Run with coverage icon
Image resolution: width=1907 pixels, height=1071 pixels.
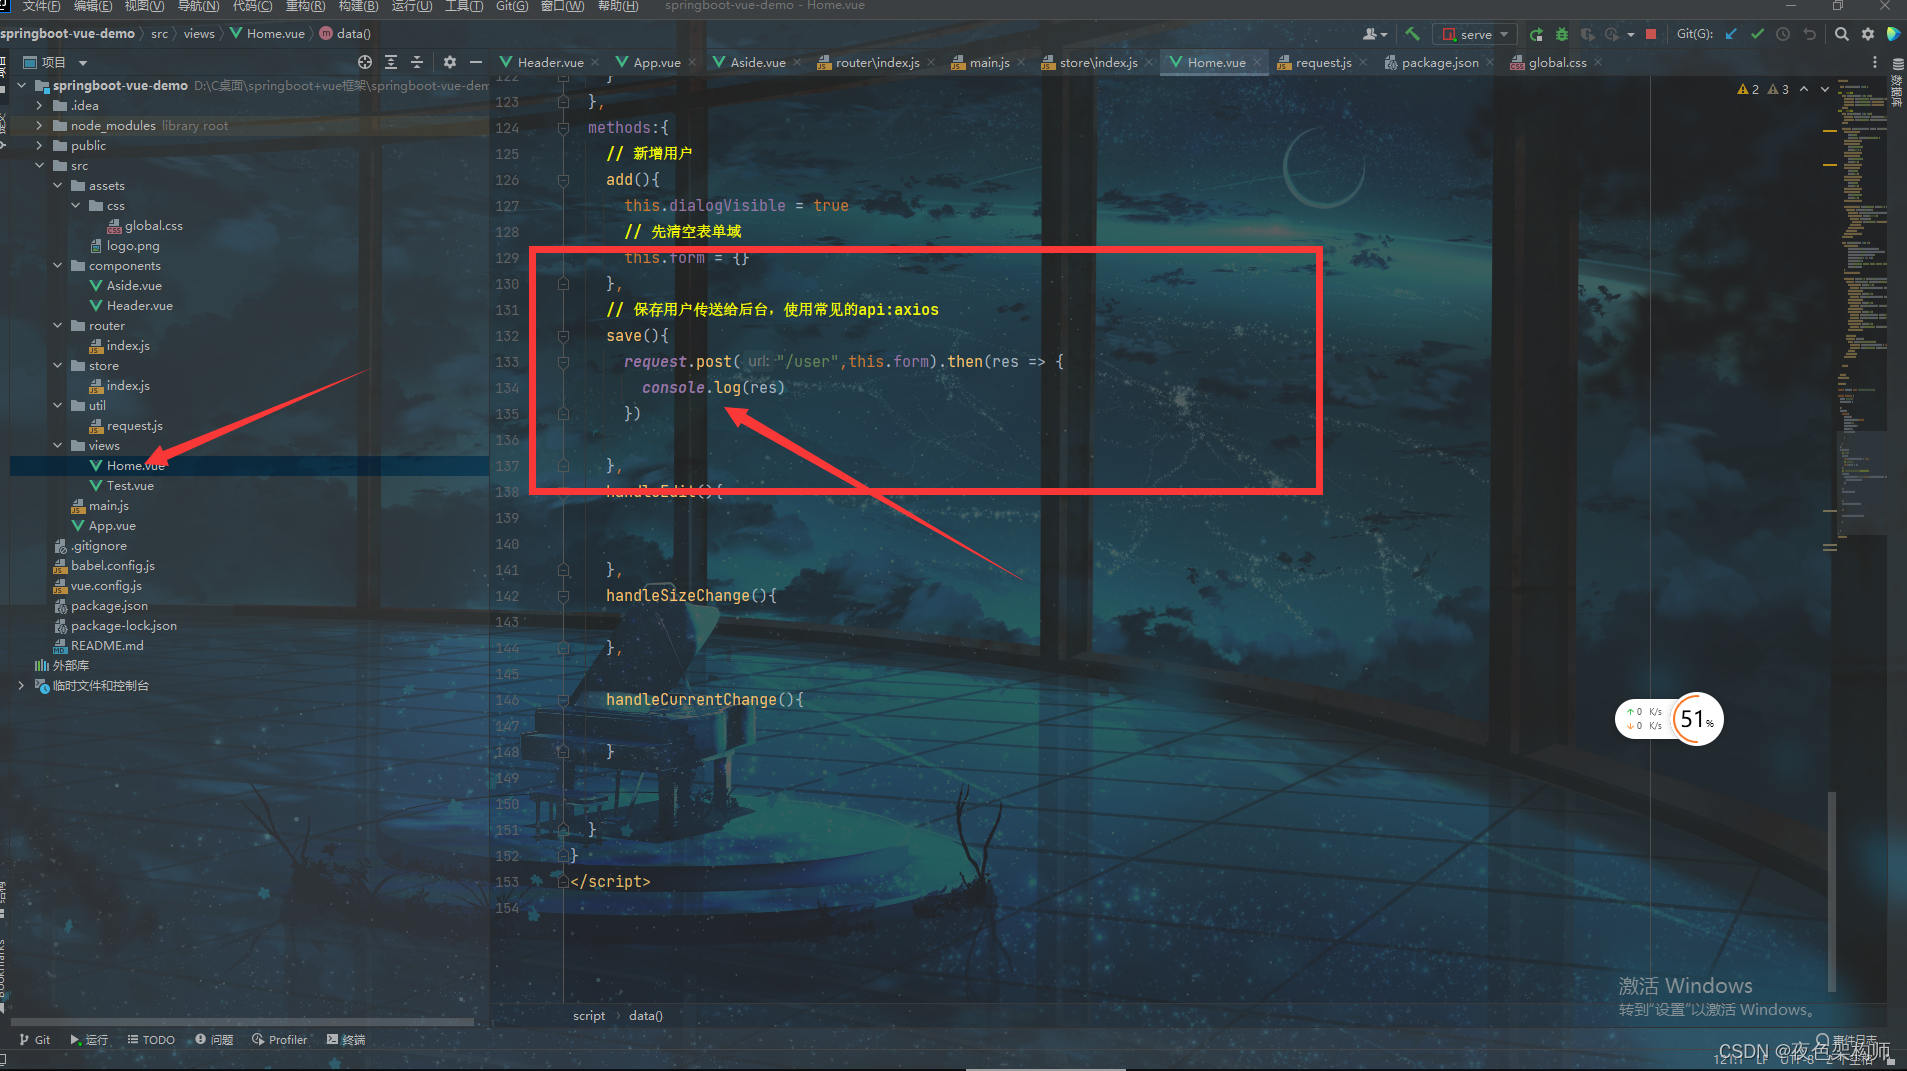1587,34
